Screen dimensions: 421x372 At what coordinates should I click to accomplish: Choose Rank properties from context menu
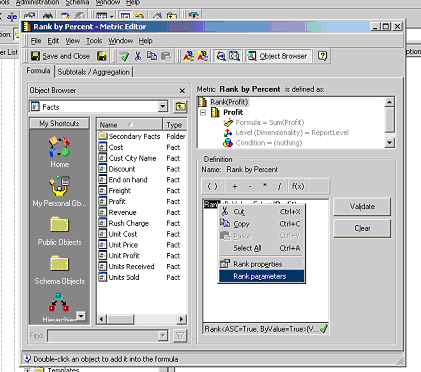click(261, 264)
